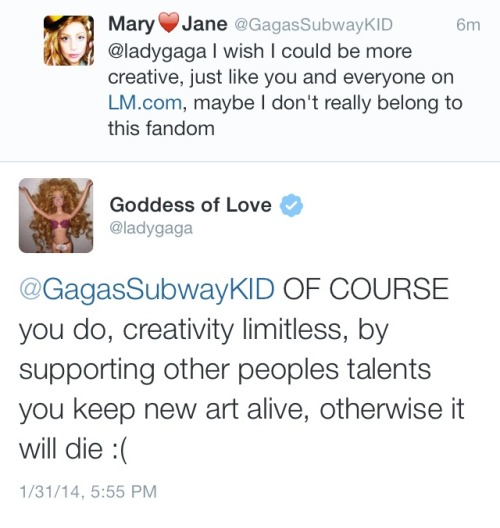Open the LM.com link
The image size is (500, 528).
click(145, 103)
